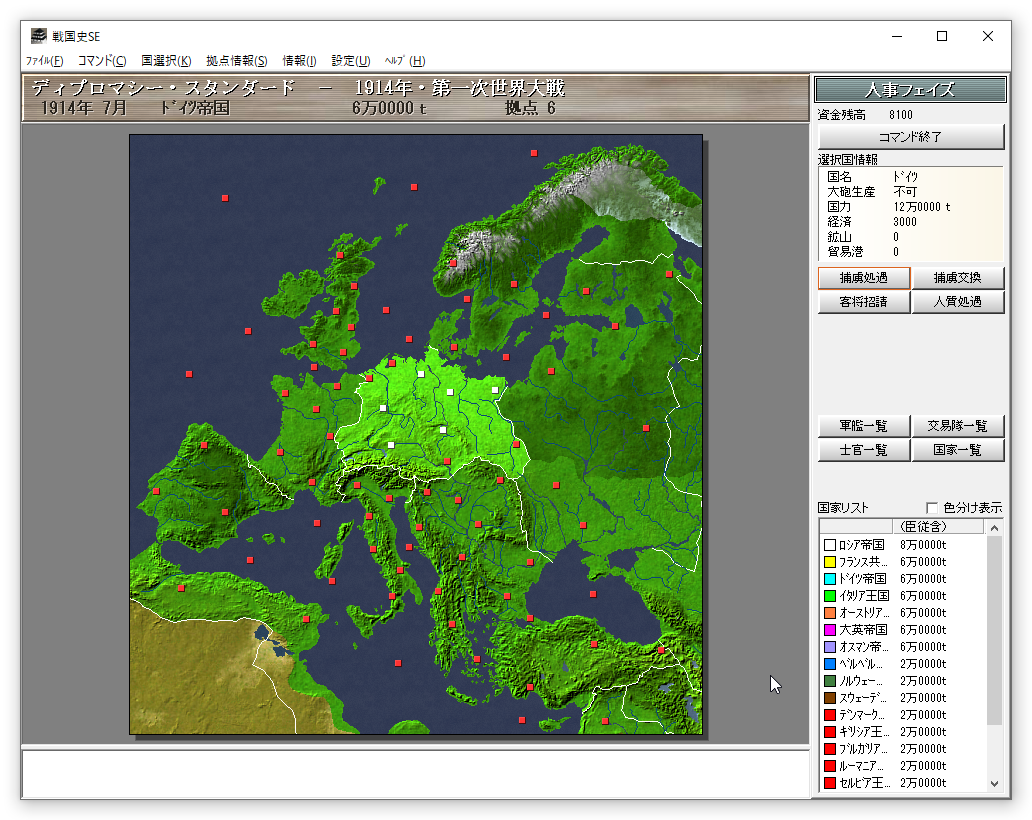The width and height of the screenshot is (1032, 820).
Task: Click the dark green ノルウェー color square
Action: 829,681
